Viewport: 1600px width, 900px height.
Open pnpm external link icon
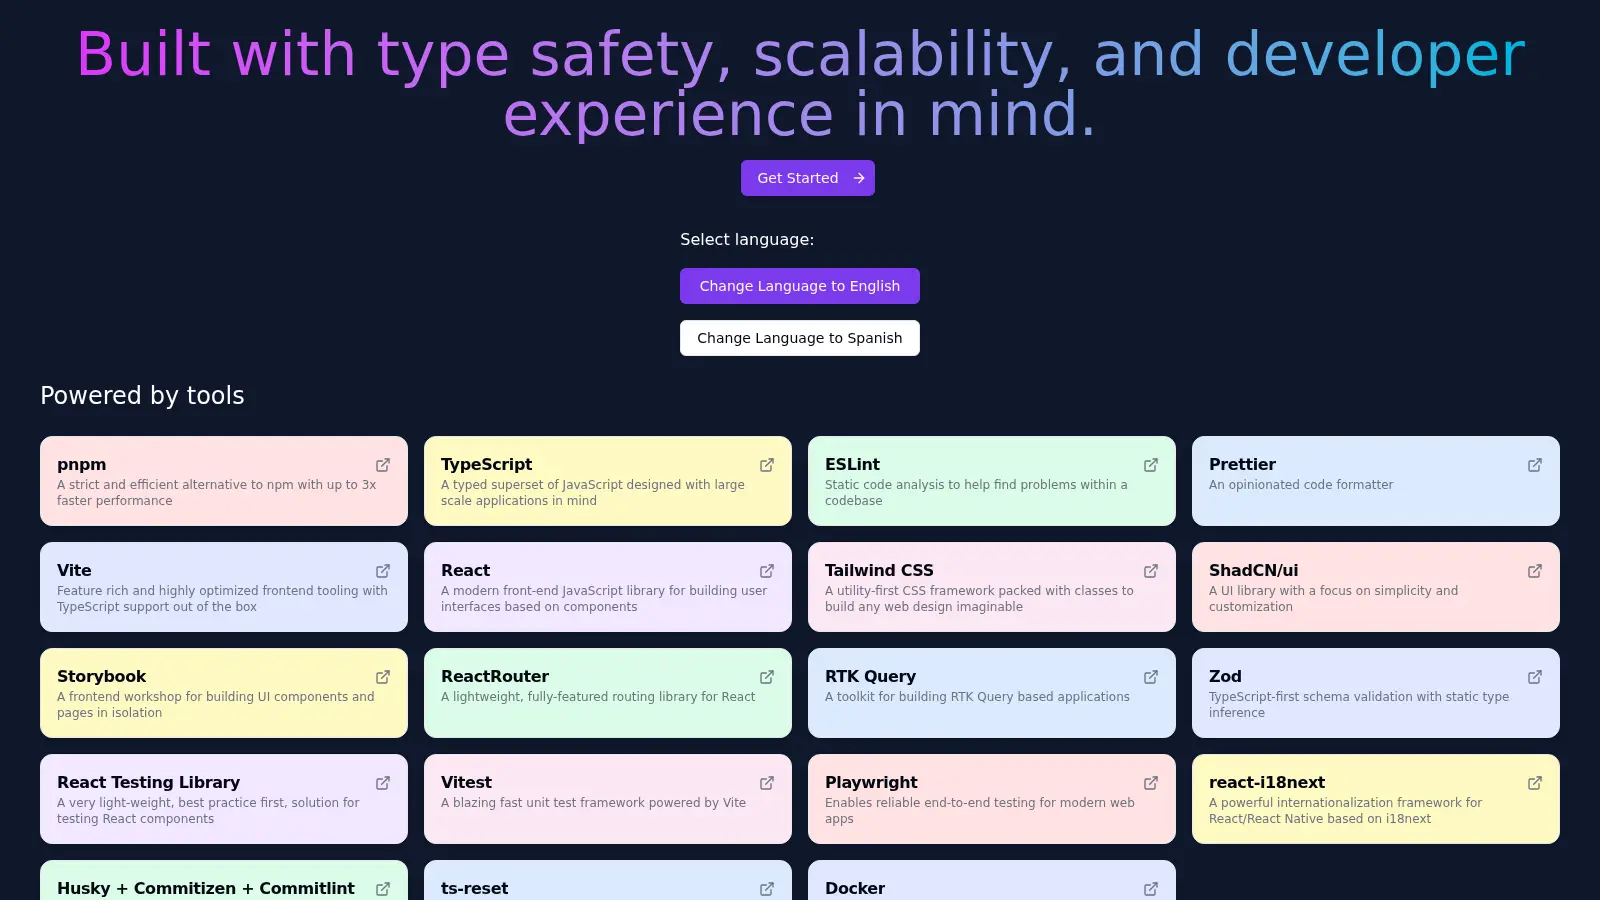(x=383, y=465)
